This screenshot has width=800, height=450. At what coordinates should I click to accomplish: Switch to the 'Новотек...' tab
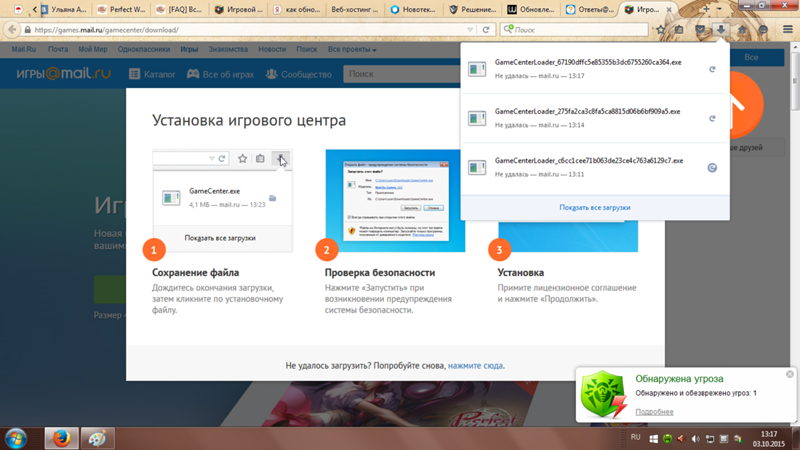(414, 9)
